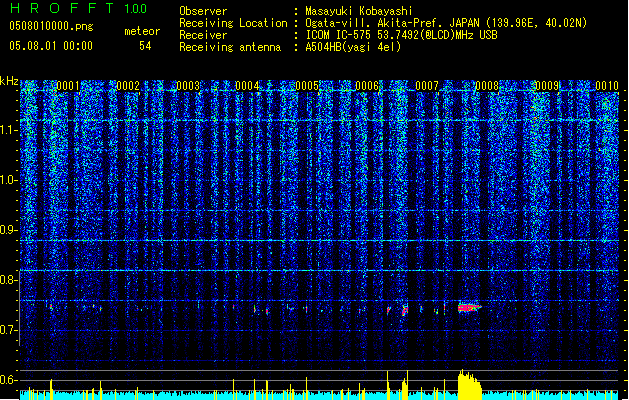Click observer name Masayuki Kobayashi
Screen dimensions: 629x400
click(359, 11)
